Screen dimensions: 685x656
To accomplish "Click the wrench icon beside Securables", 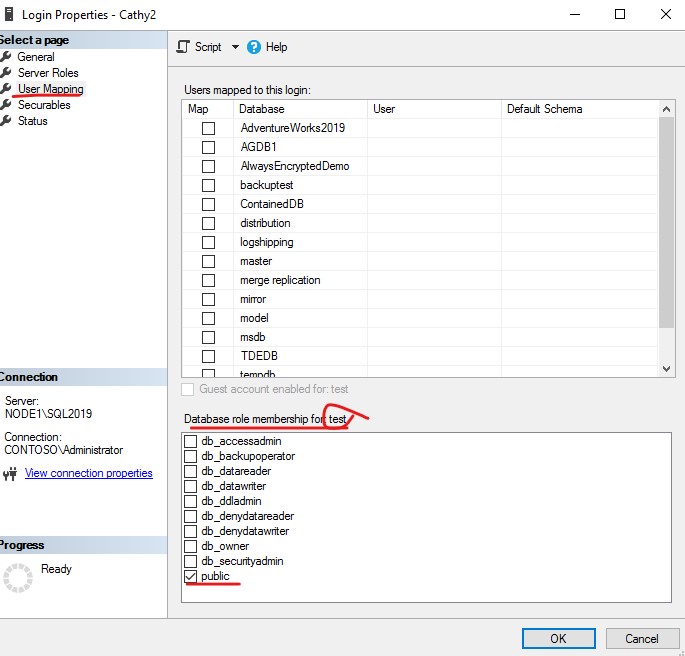I will [6, 105].
